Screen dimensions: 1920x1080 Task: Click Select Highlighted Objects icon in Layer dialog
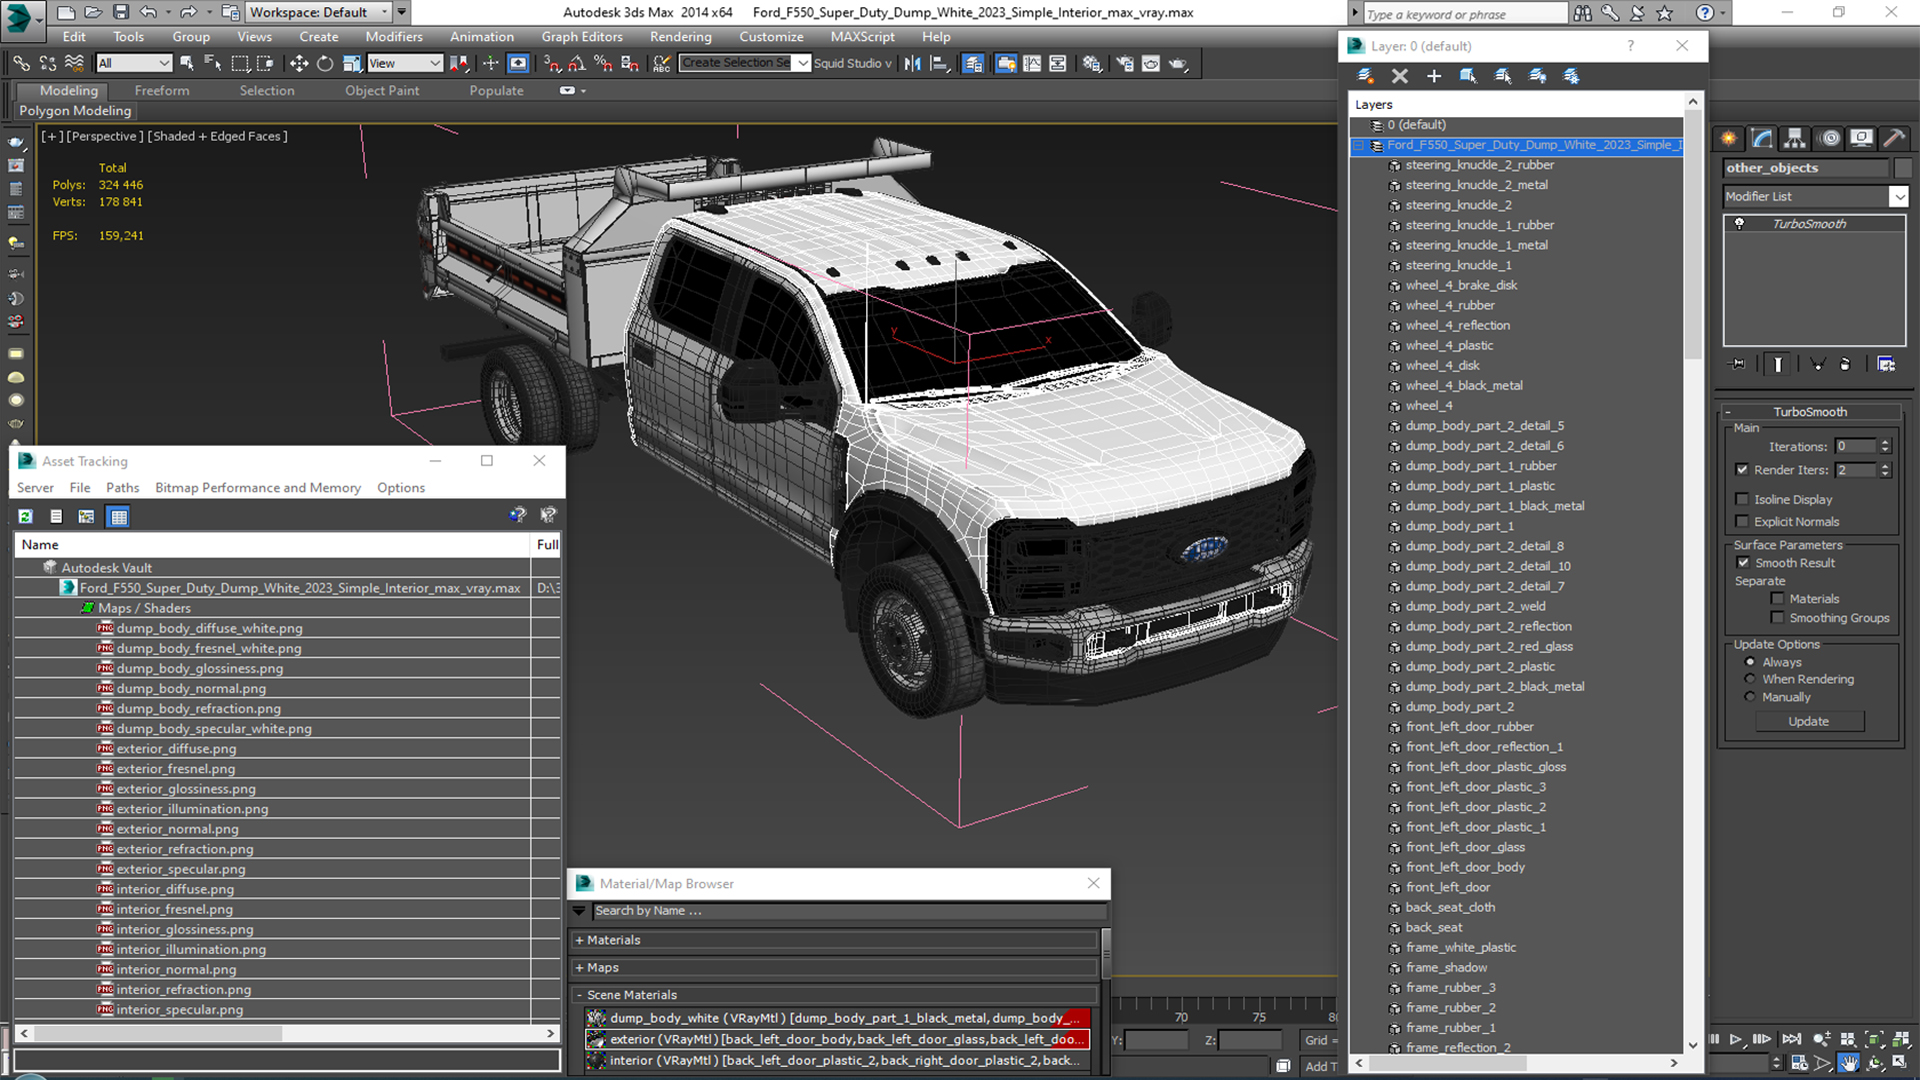(x=1468, y=76)
